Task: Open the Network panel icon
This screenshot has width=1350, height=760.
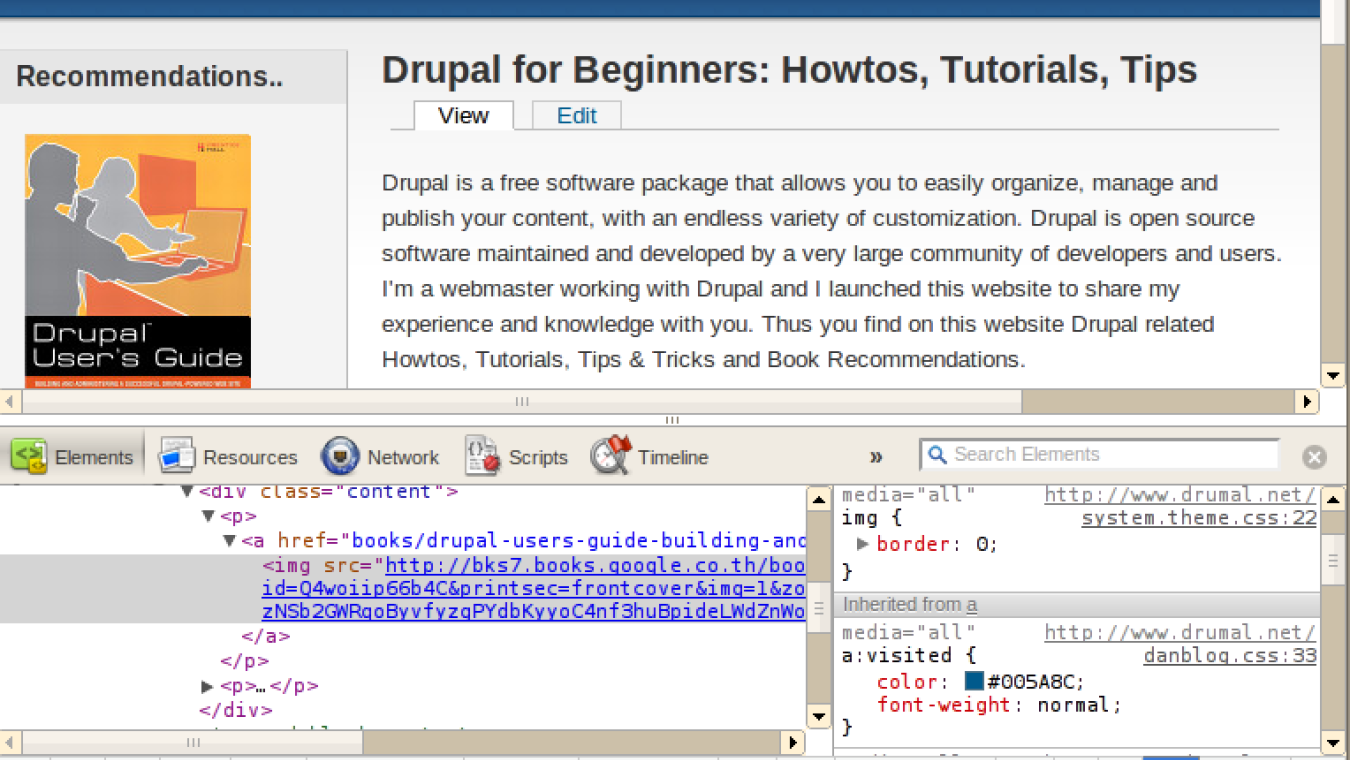Action: coord(340,456)
